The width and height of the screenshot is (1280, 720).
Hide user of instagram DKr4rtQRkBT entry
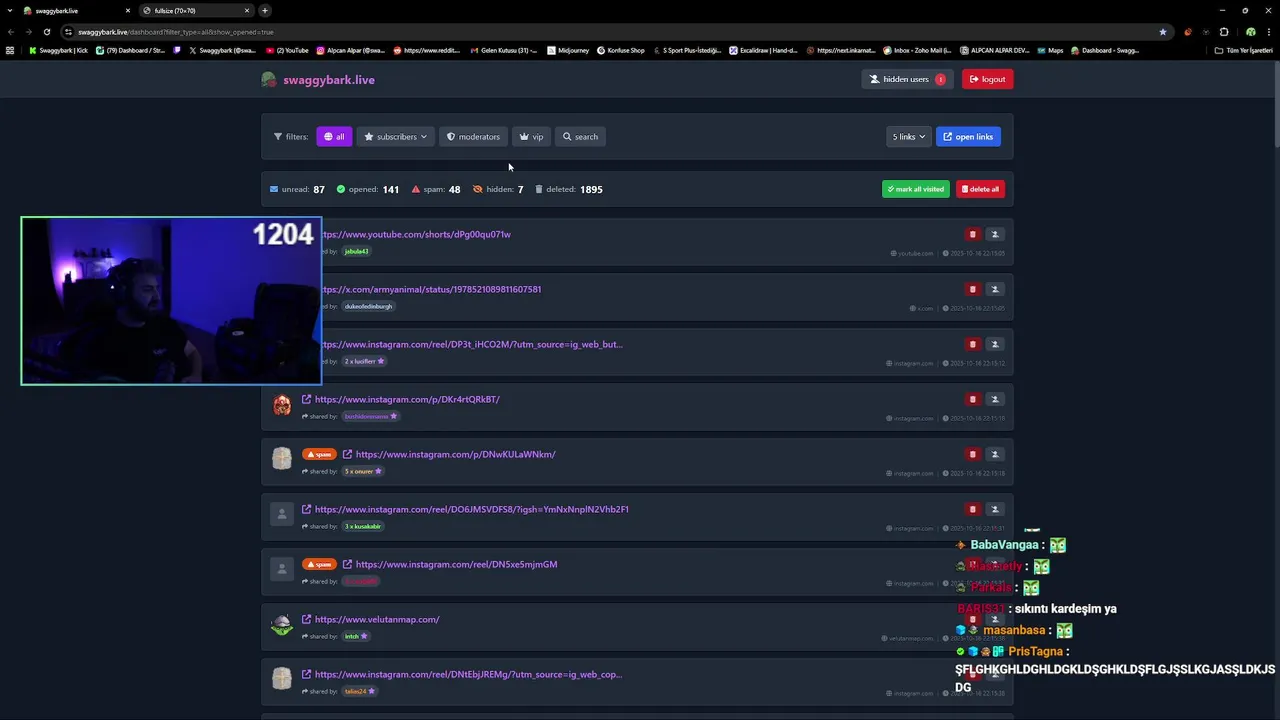[x=994, y=399]
